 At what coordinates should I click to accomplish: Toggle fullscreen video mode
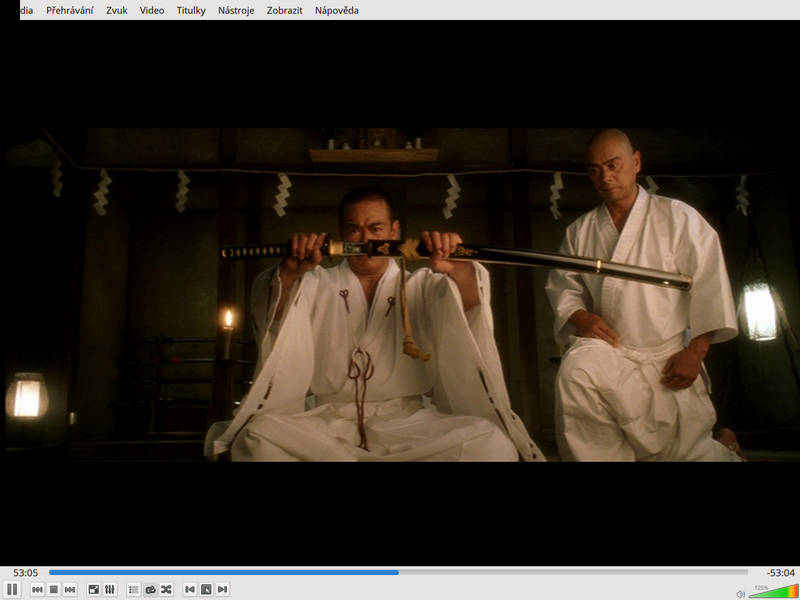[x=94, y=590]
